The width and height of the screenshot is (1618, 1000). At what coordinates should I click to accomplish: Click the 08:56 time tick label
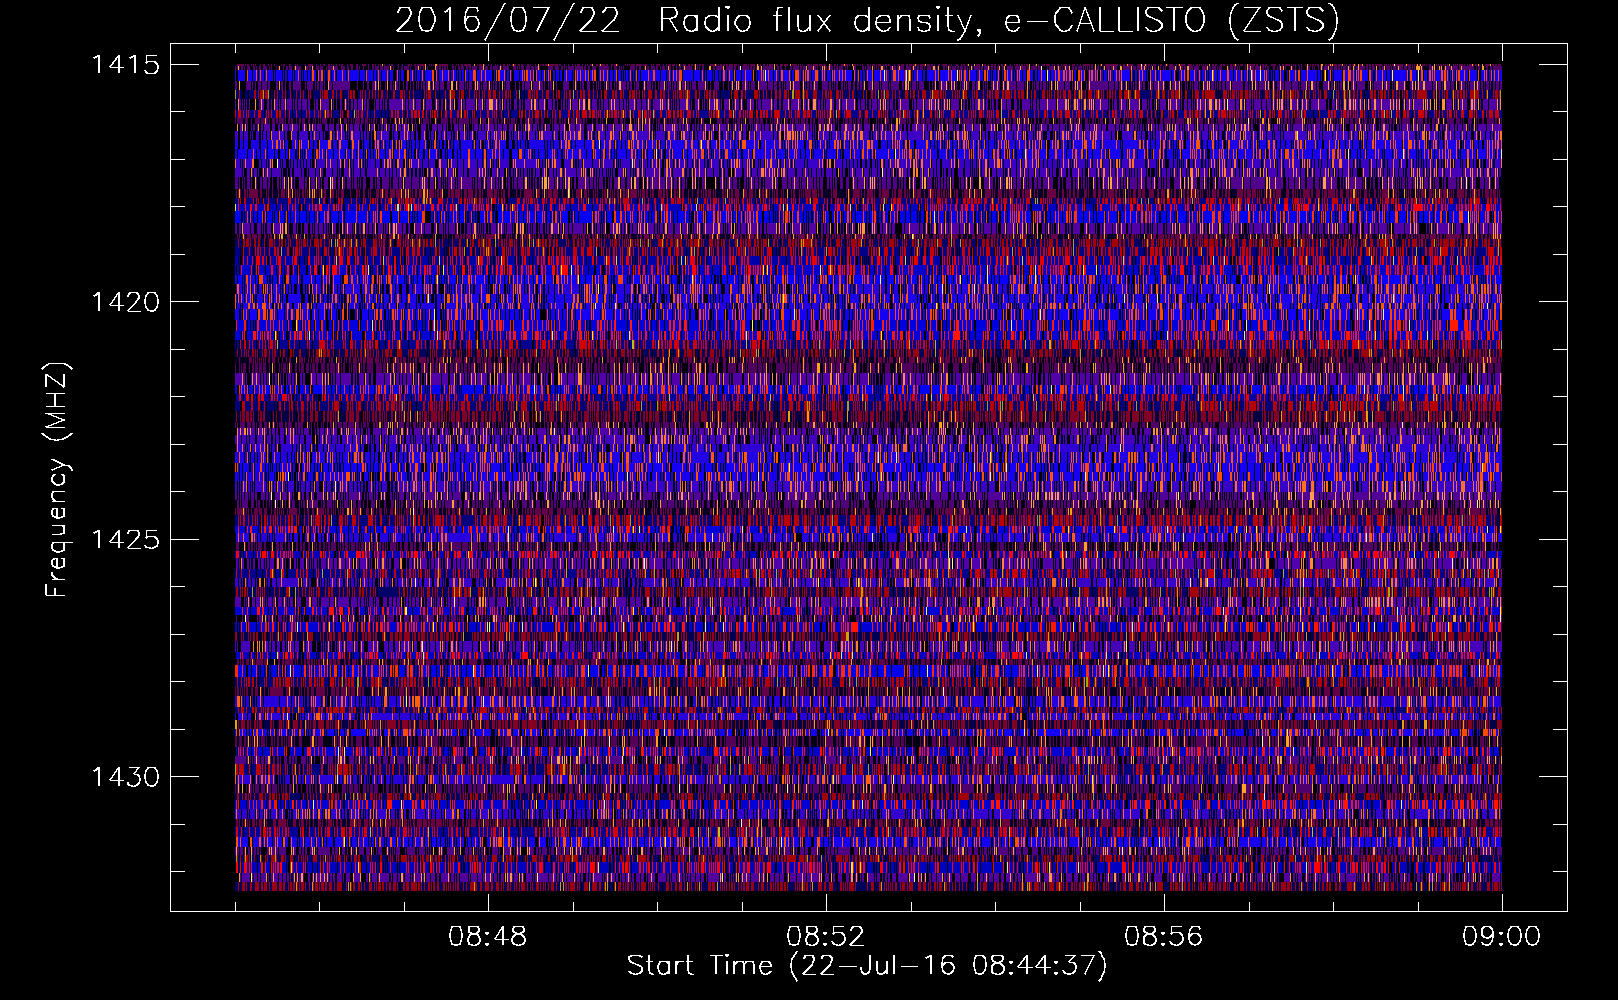(1164, 937)
